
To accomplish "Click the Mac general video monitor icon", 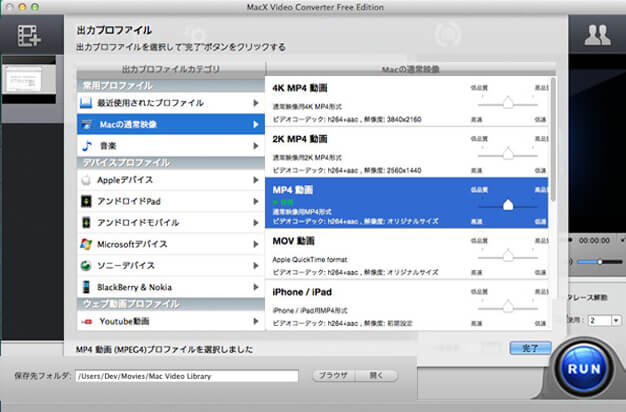I will (86, 125).
